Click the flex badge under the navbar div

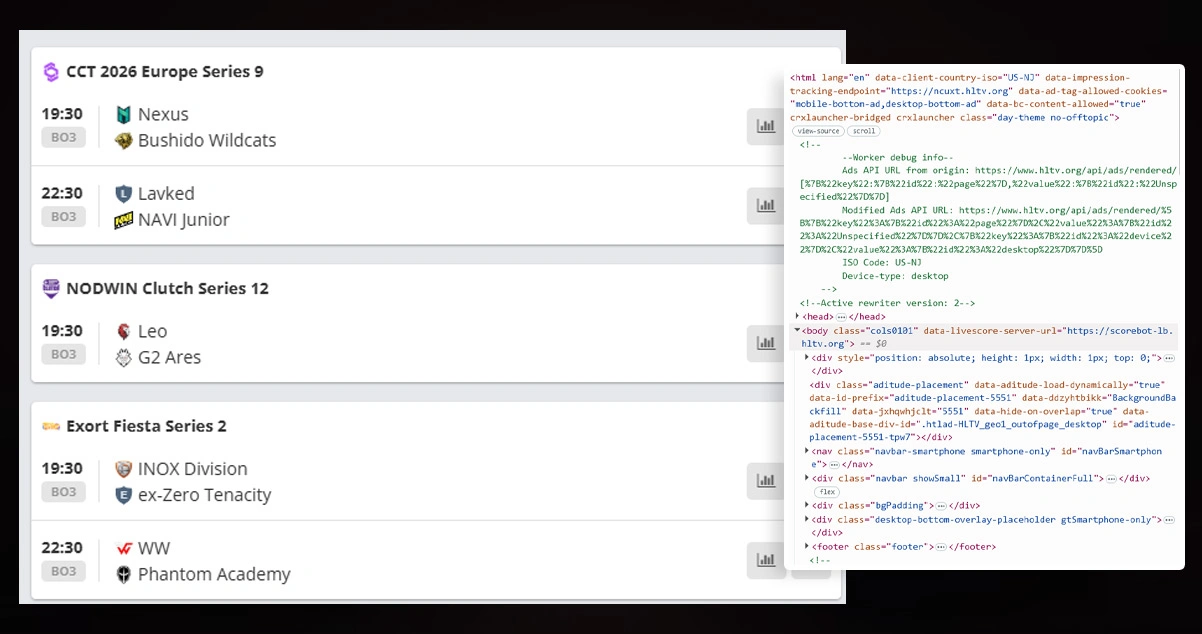coord(827,492)
